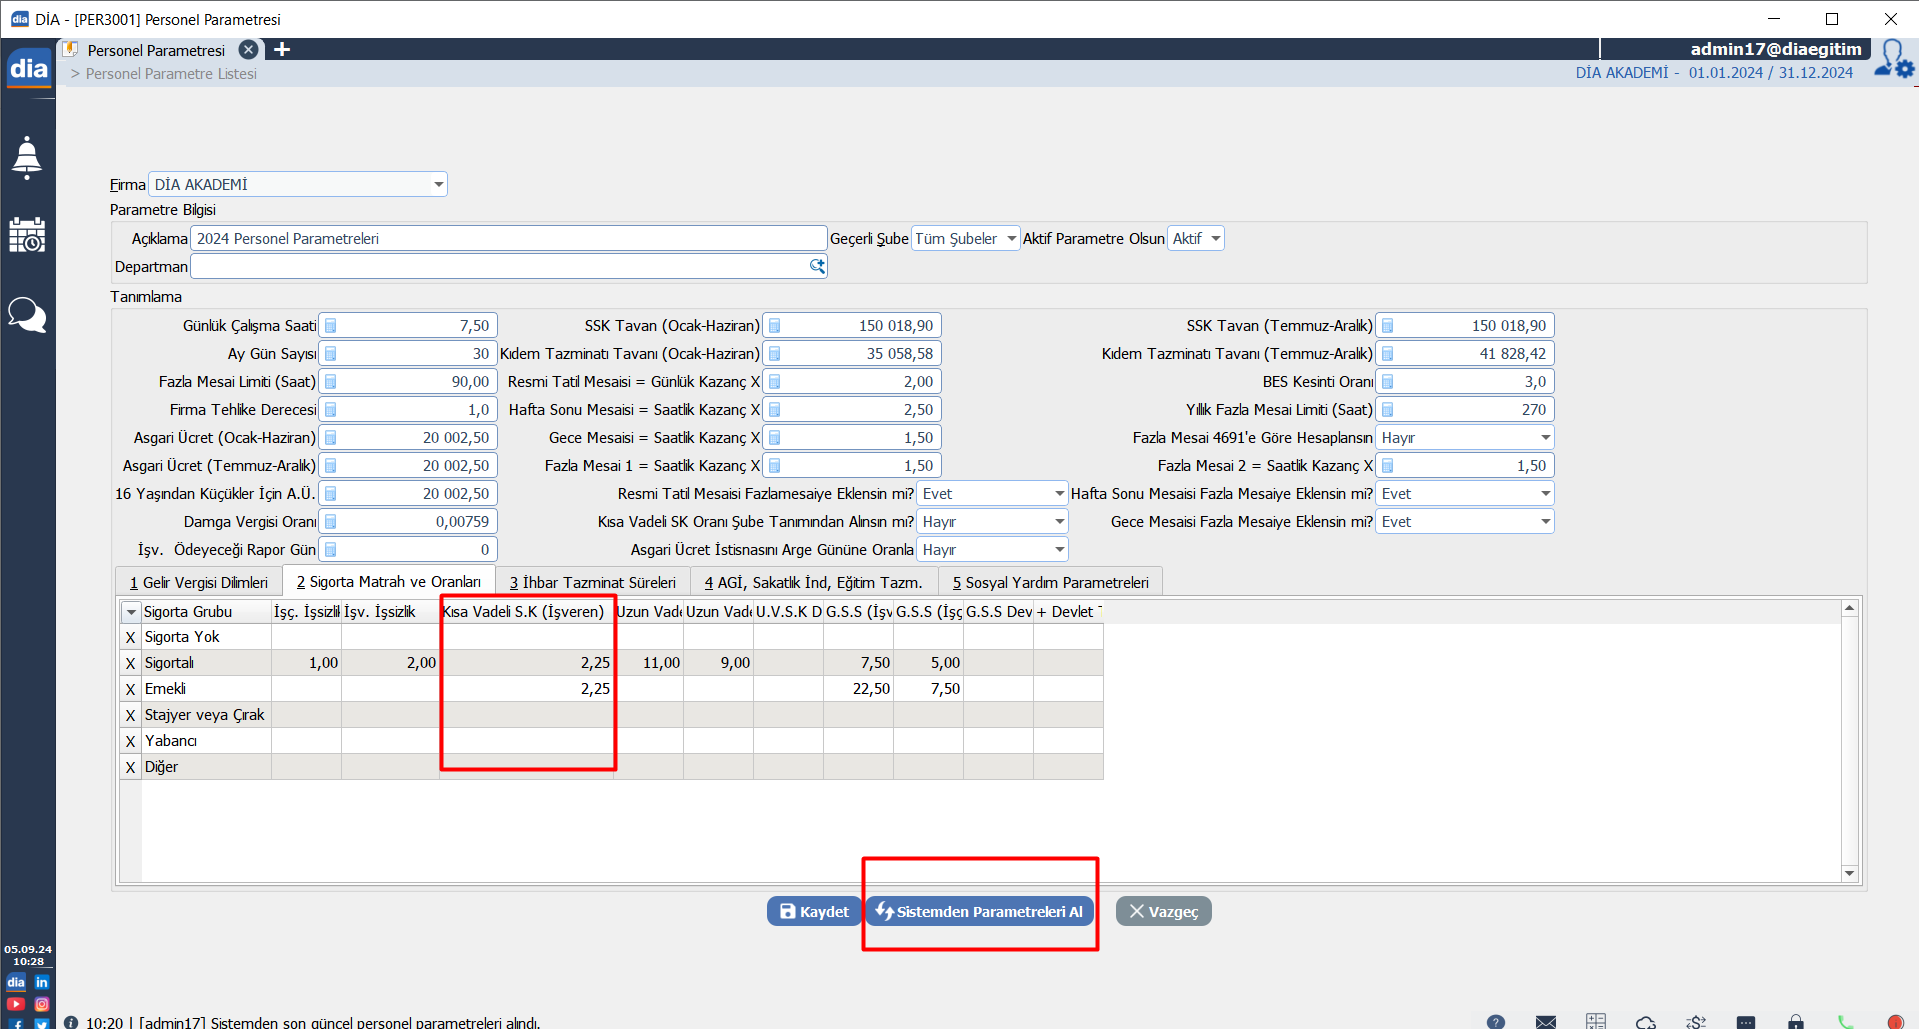Viewport: 1919px width, 1029px height.
Task: Click X on the Diğer row
Action: tap(130, 767)
